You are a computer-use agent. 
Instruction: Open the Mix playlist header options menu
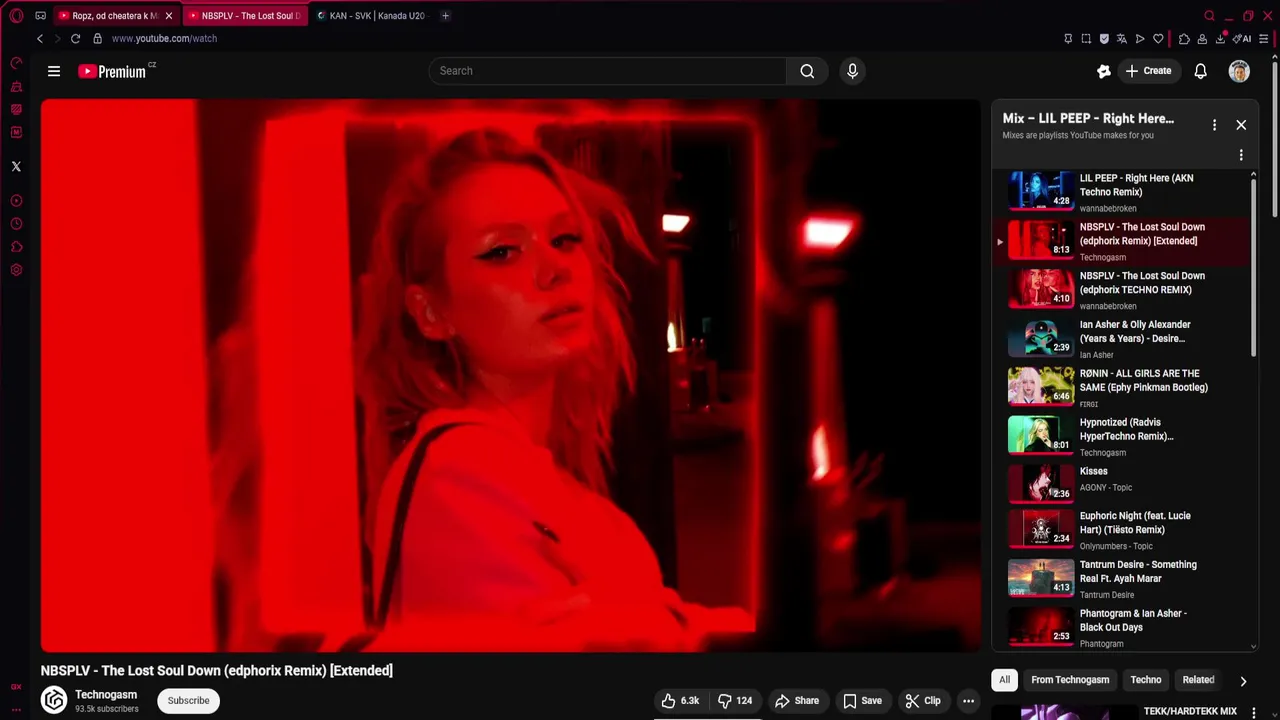1214,125
